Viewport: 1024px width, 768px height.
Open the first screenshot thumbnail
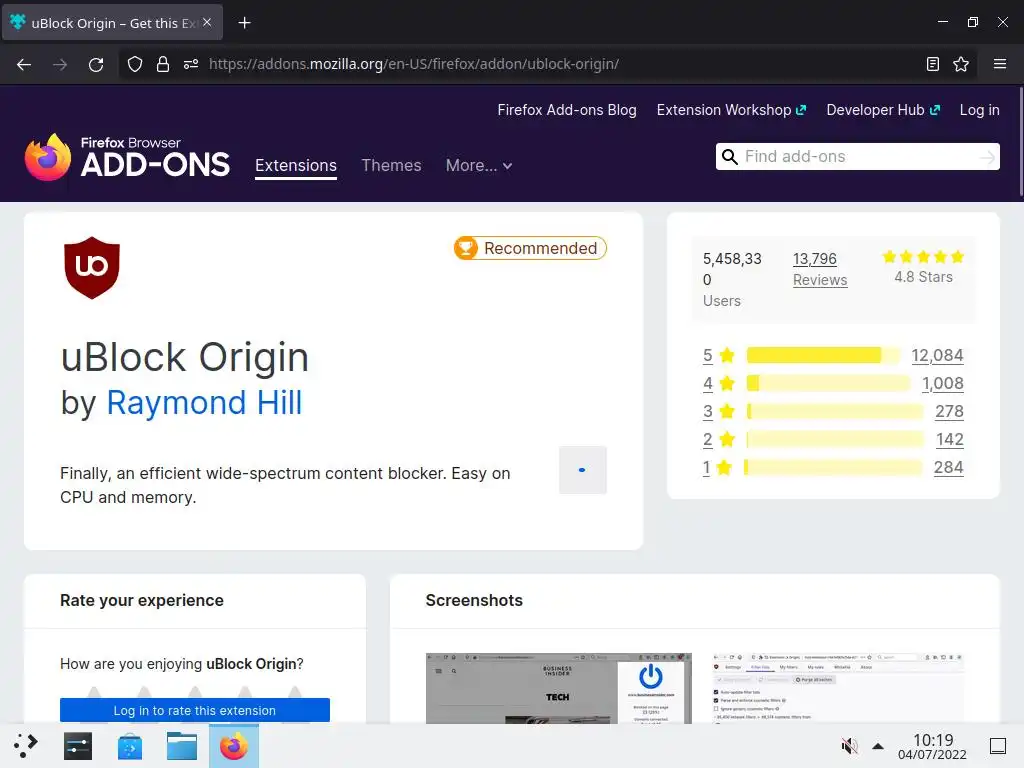(558, 688)
